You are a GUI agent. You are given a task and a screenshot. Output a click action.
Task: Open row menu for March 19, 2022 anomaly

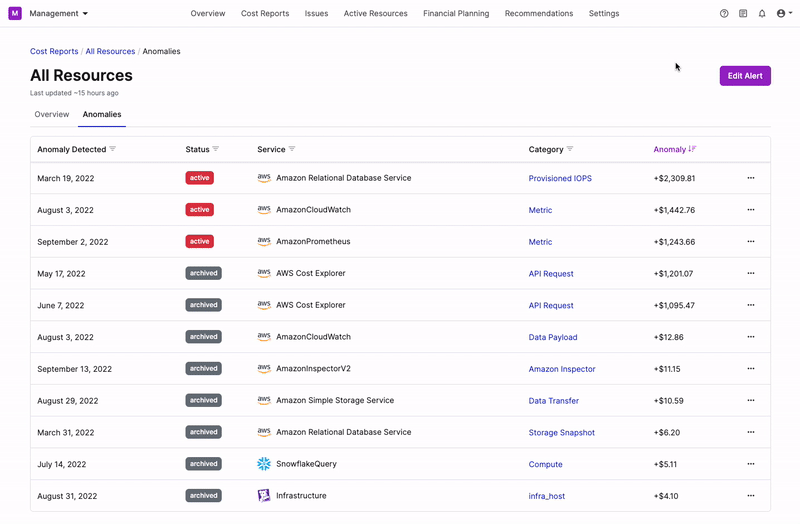[751, 178]
